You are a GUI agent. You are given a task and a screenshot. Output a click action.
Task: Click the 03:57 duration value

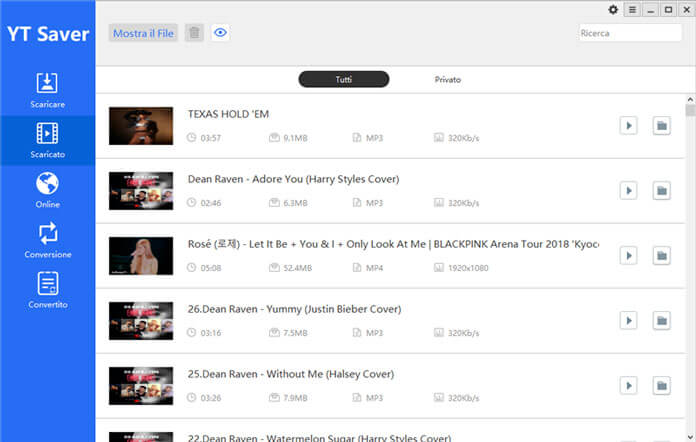210,138
